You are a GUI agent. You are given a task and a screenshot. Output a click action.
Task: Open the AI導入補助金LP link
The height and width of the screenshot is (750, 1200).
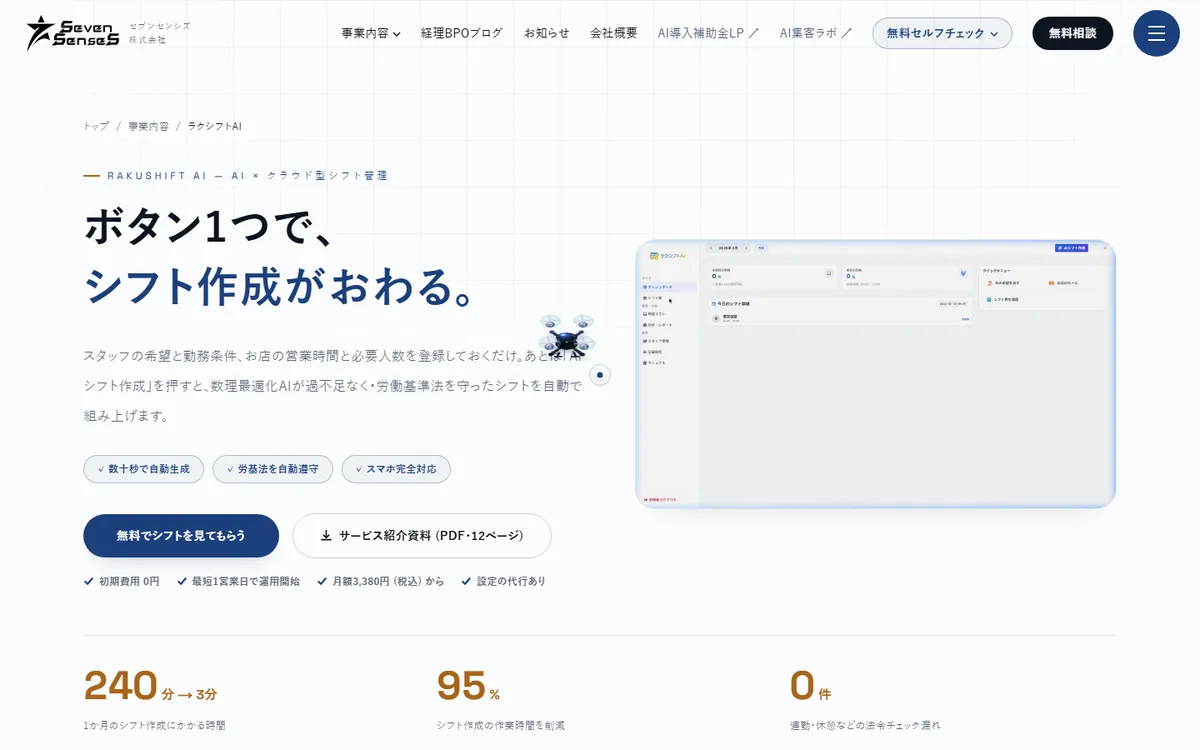[x=708, y=33]
